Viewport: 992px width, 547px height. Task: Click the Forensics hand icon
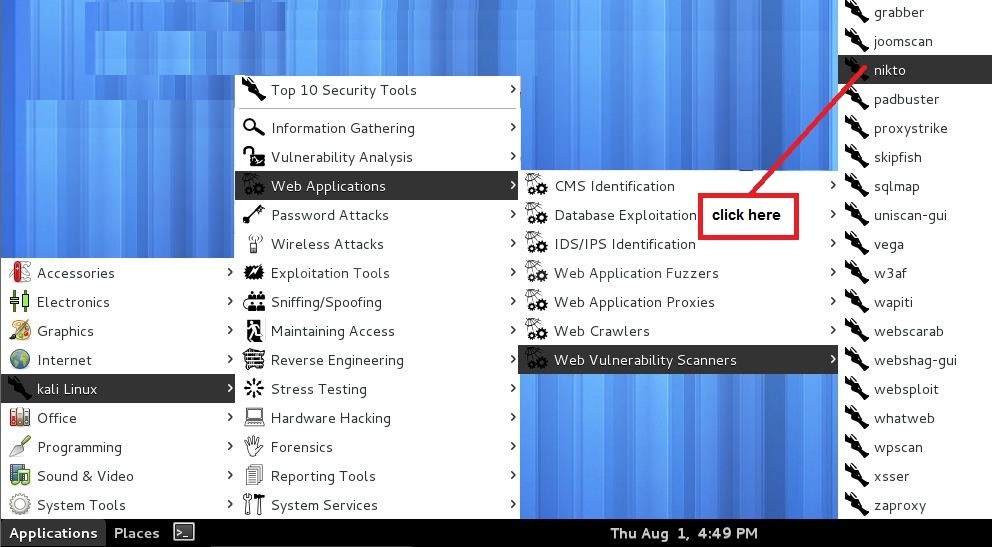[x=254, y=446]
